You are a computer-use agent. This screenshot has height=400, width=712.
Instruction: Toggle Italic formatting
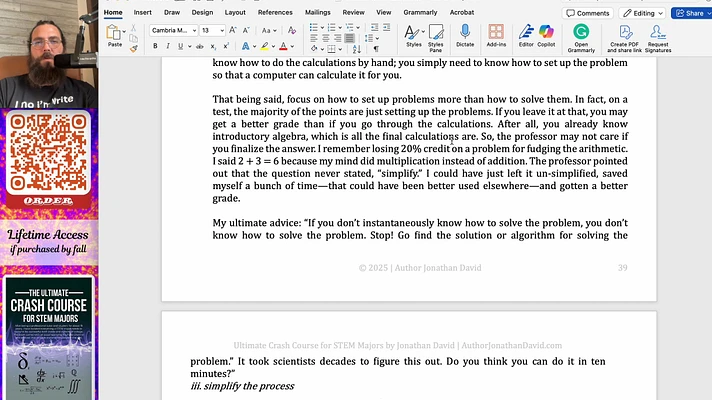[x=168, y=46]
